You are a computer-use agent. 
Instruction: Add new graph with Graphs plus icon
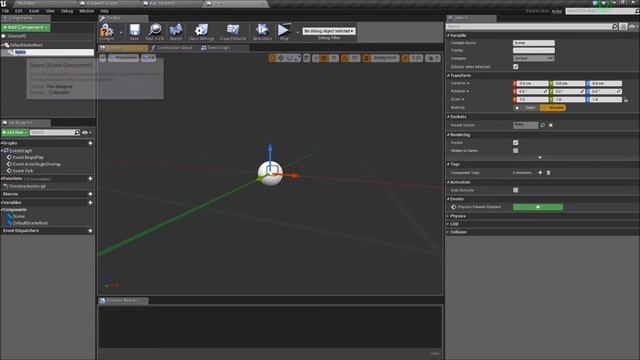[x=90, y=143]
